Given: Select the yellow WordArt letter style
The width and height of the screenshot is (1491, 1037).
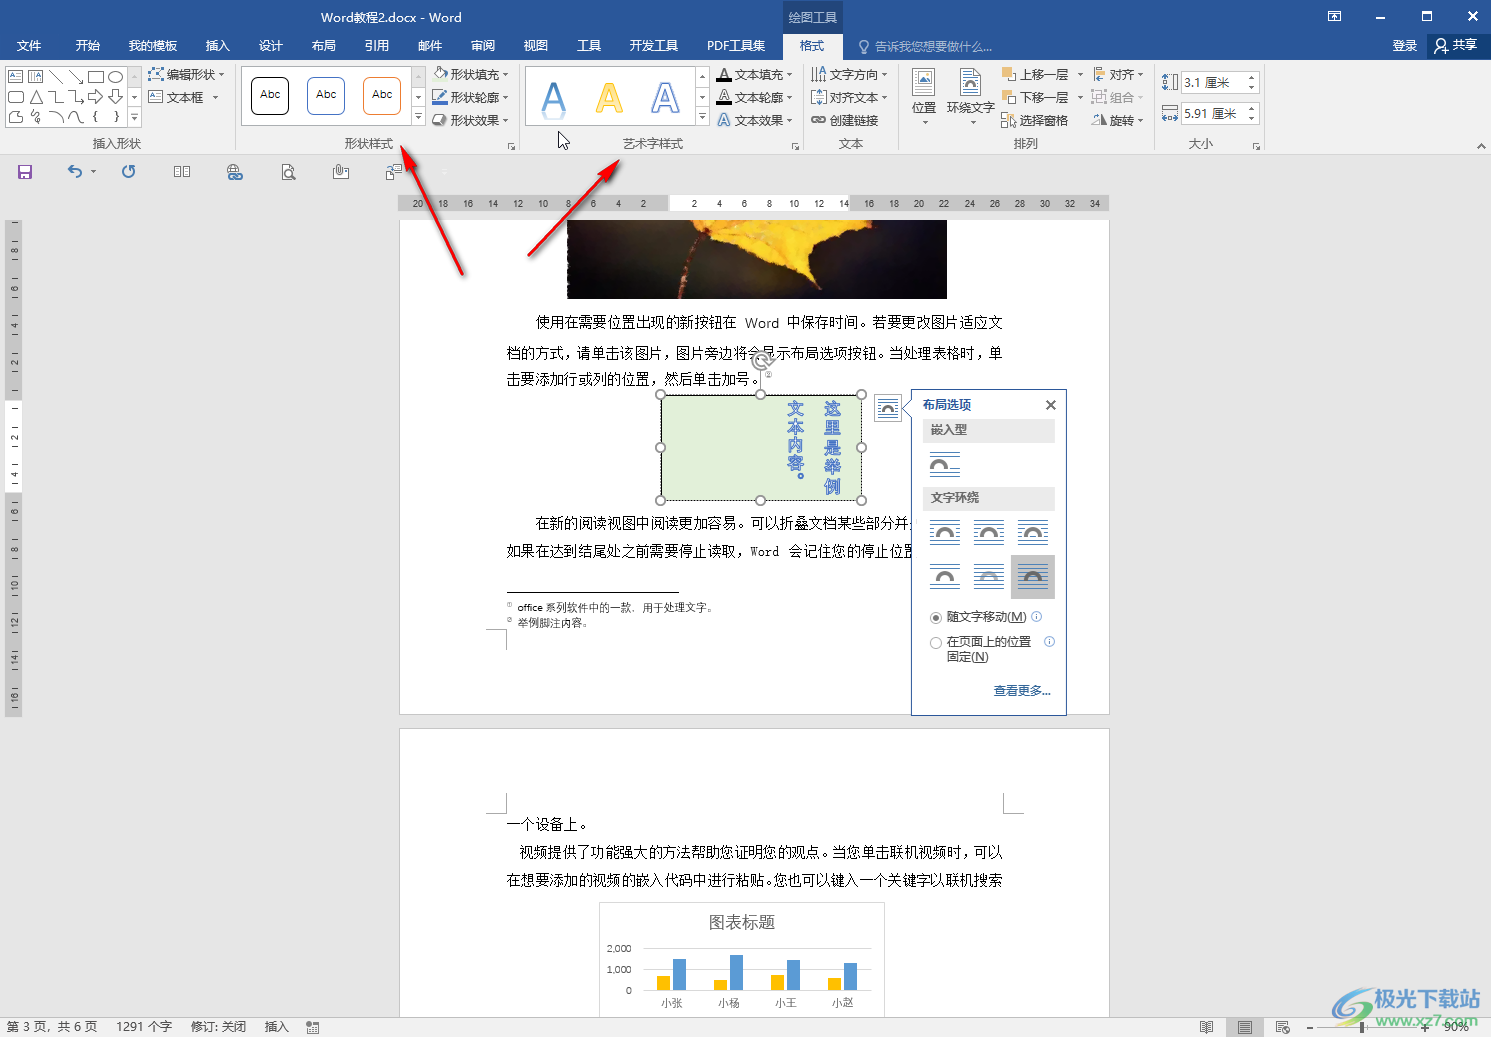Looking at the screenshot, I should pos(609,97).
